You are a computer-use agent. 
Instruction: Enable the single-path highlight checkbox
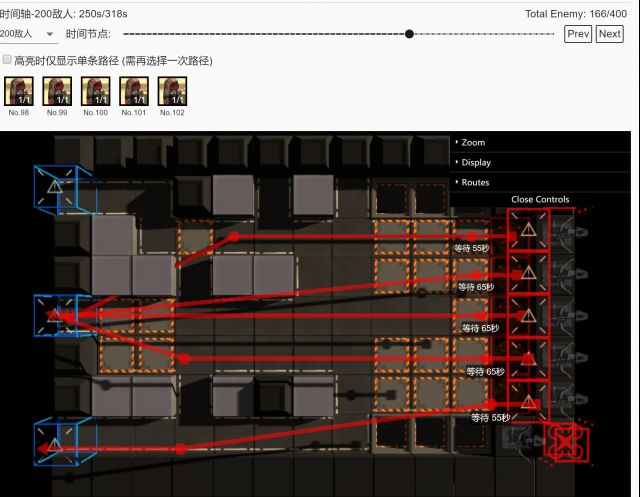point(8,60)
